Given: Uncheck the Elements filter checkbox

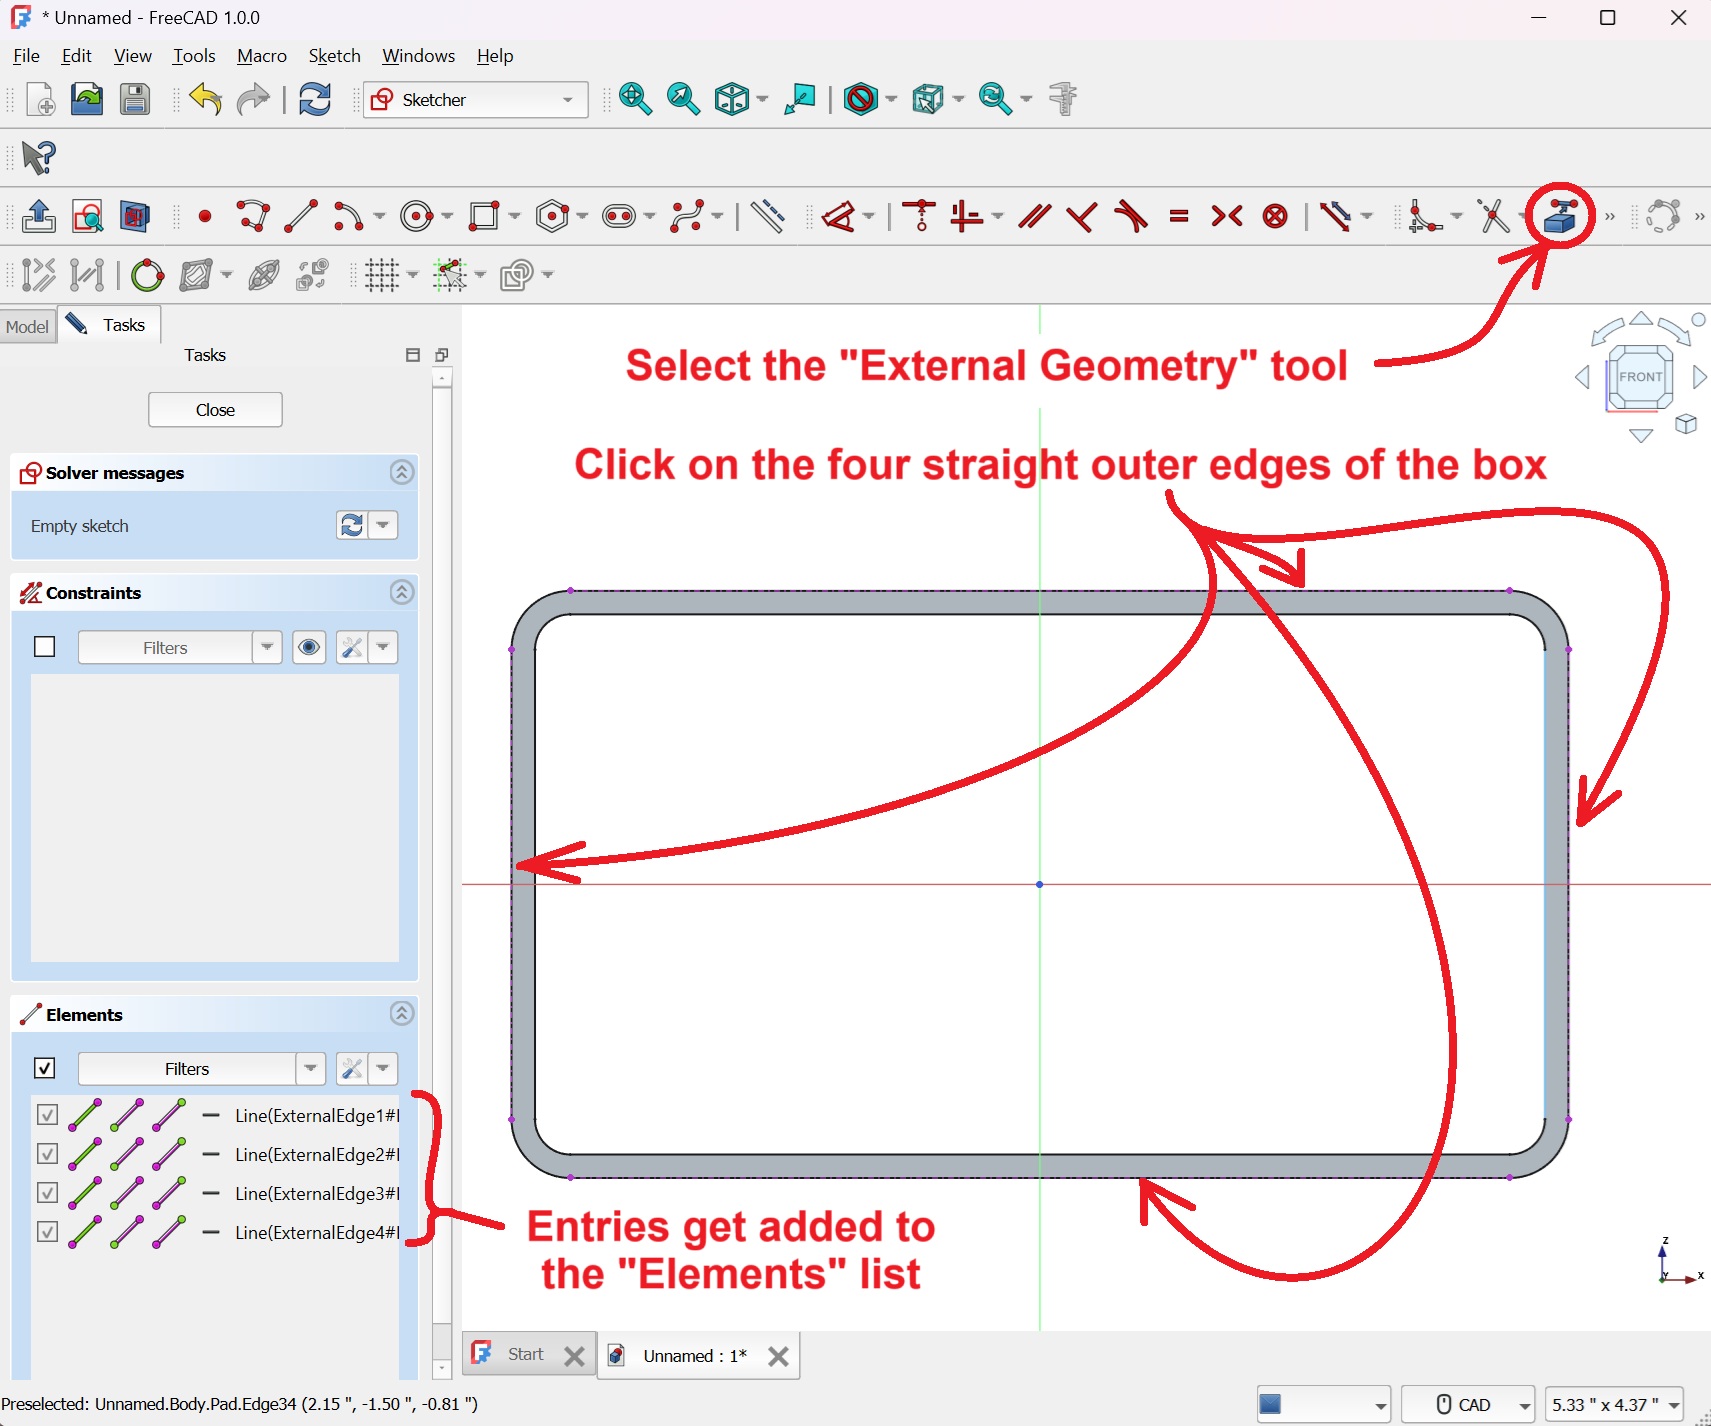Looking at the screenshot, I should pos(45,1068).
